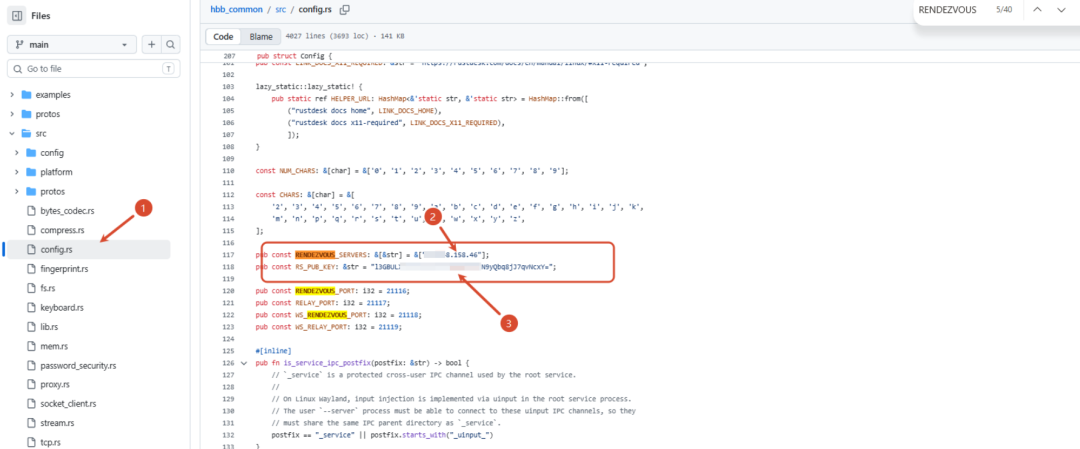
Task: Click the config folder icon
Action: [31, 152]
